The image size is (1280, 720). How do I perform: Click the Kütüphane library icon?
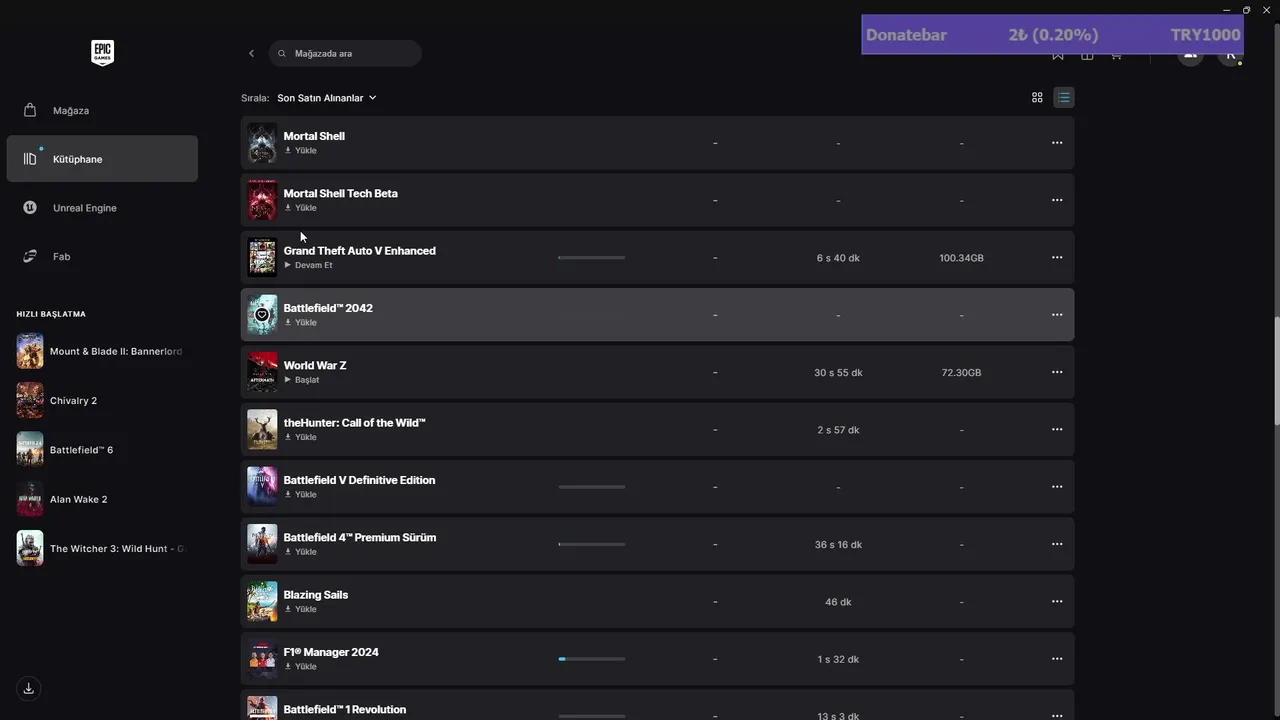pos(30,159)
